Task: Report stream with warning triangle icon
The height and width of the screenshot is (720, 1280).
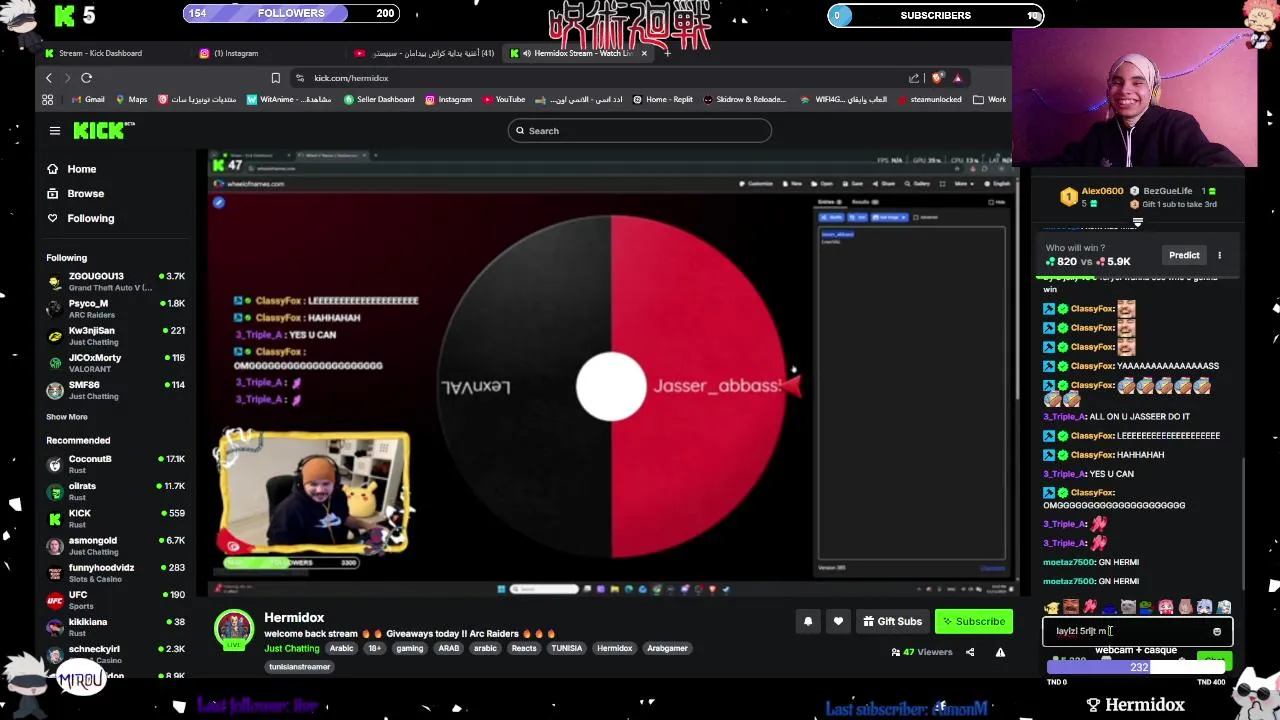Action: pyautogui.click(x=1000, y=653)
